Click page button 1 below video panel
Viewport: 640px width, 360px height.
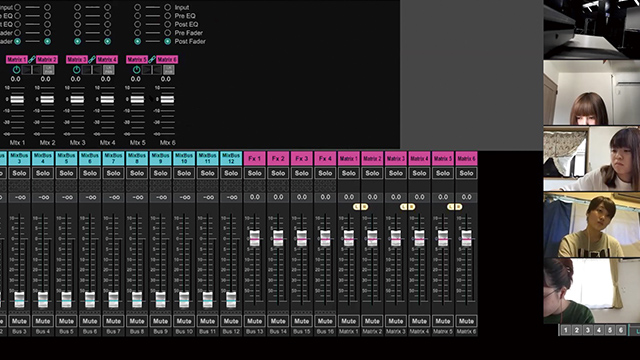pos(566,330)
